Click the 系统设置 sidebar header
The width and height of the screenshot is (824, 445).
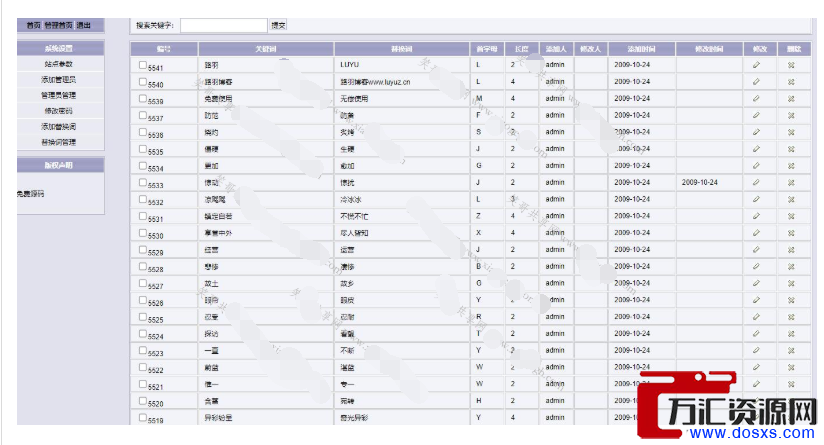(58, 48)
